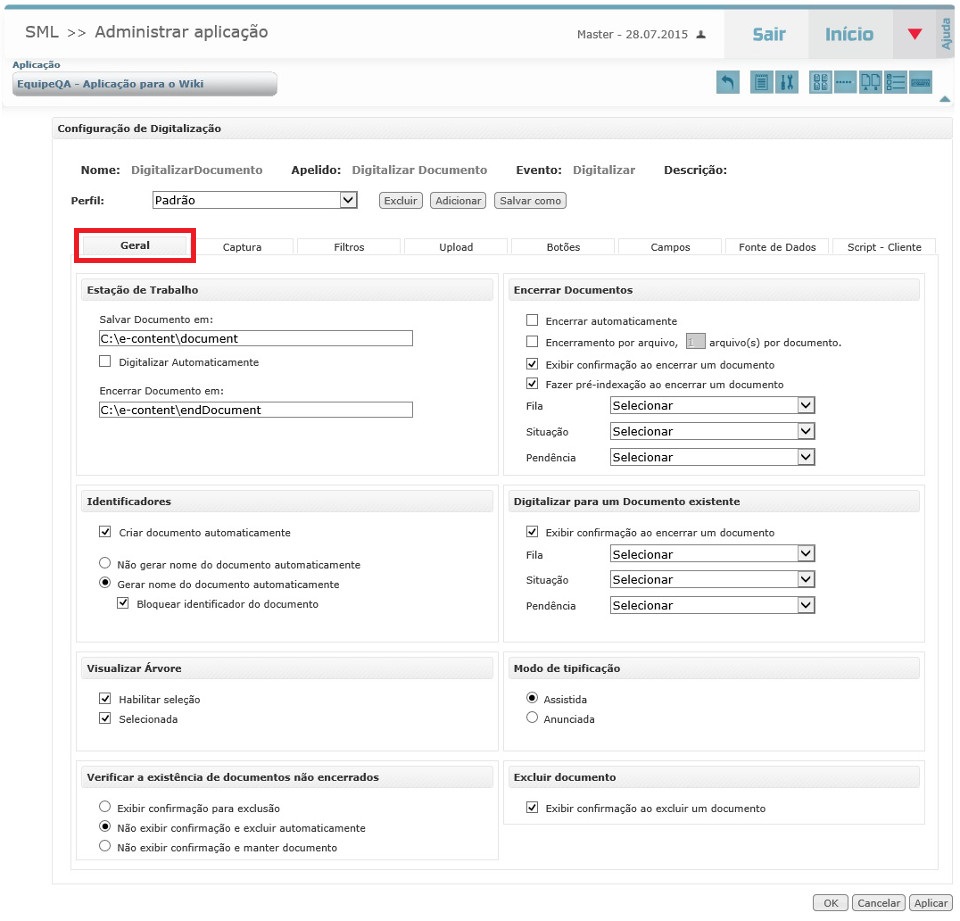This screenshot has height=921, width=960.
Task: Open the wrench and screwdriver tools icon
Action: 786,83
